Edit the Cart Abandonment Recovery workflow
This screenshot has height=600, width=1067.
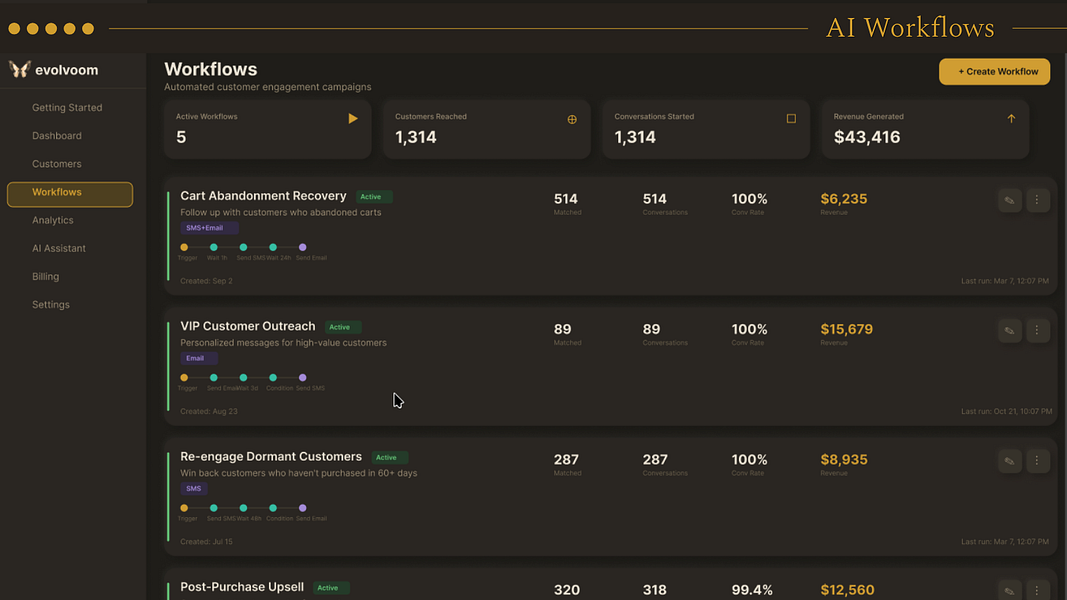pyautogui.click(x=1010, y=200)
